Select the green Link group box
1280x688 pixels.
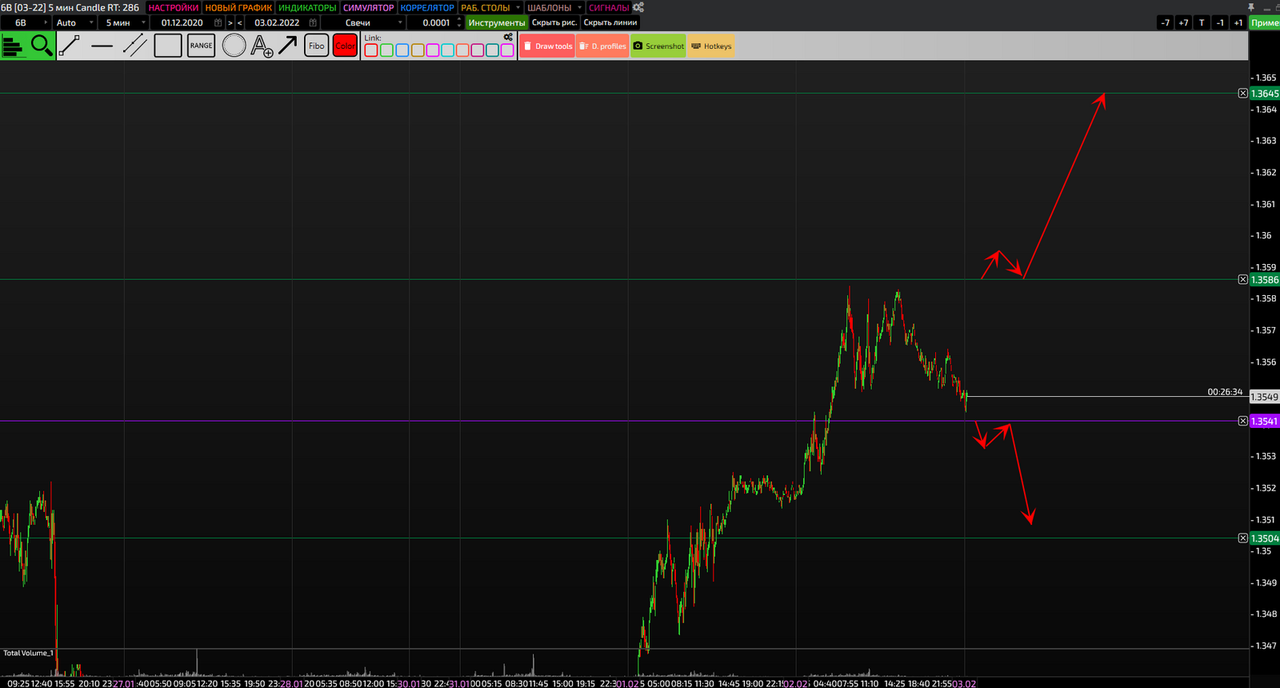pos(386,50)
